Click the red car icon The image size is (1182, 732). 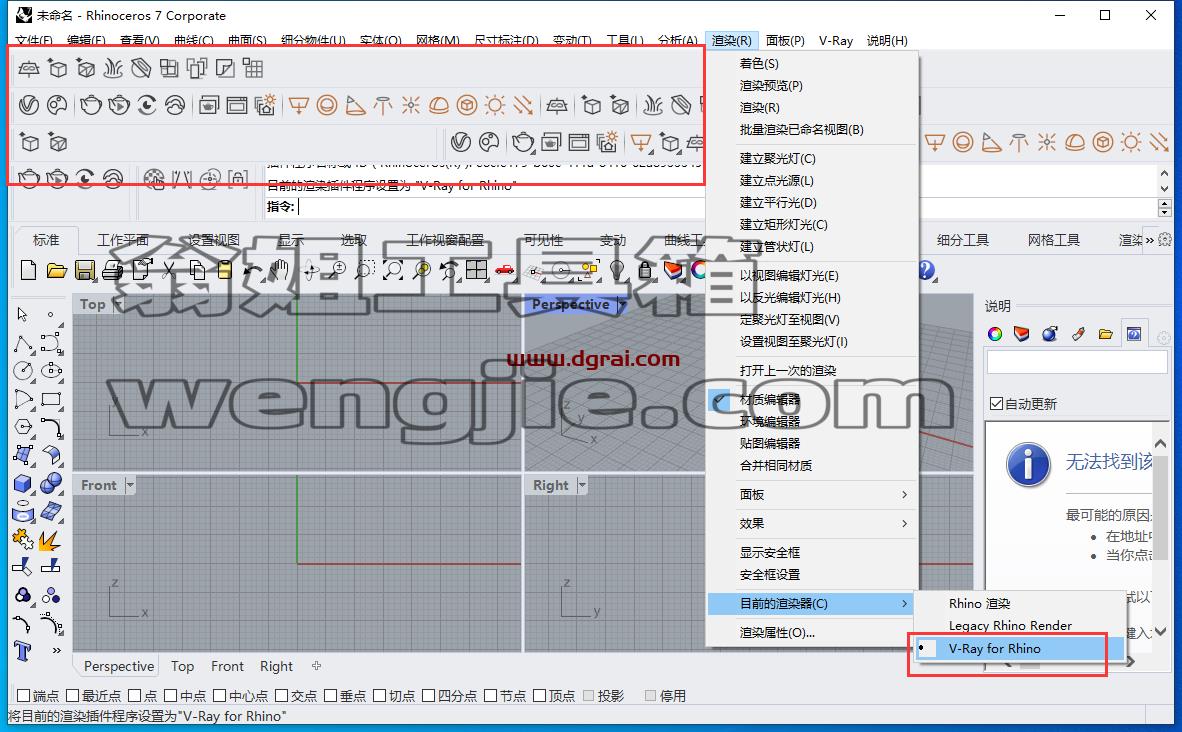coord(504,270)
